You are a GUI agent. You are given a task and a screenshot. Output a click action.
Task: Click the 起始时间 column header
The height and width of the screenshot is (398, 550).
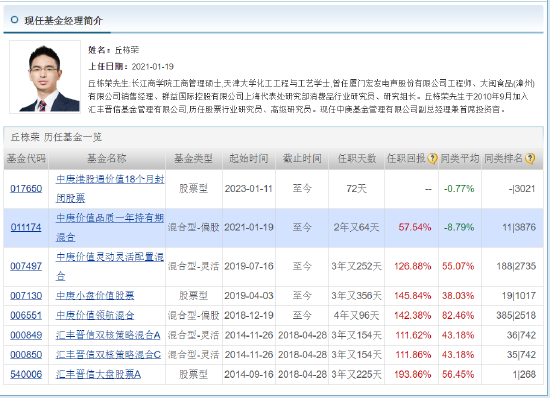[249, 159]
